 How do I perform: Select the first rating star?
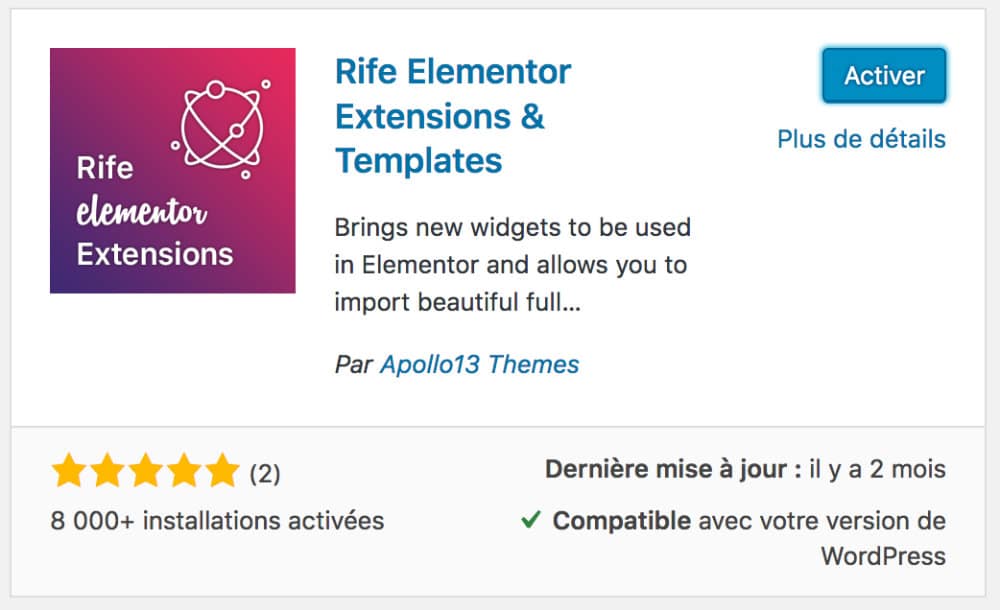[x=70, y=468]
